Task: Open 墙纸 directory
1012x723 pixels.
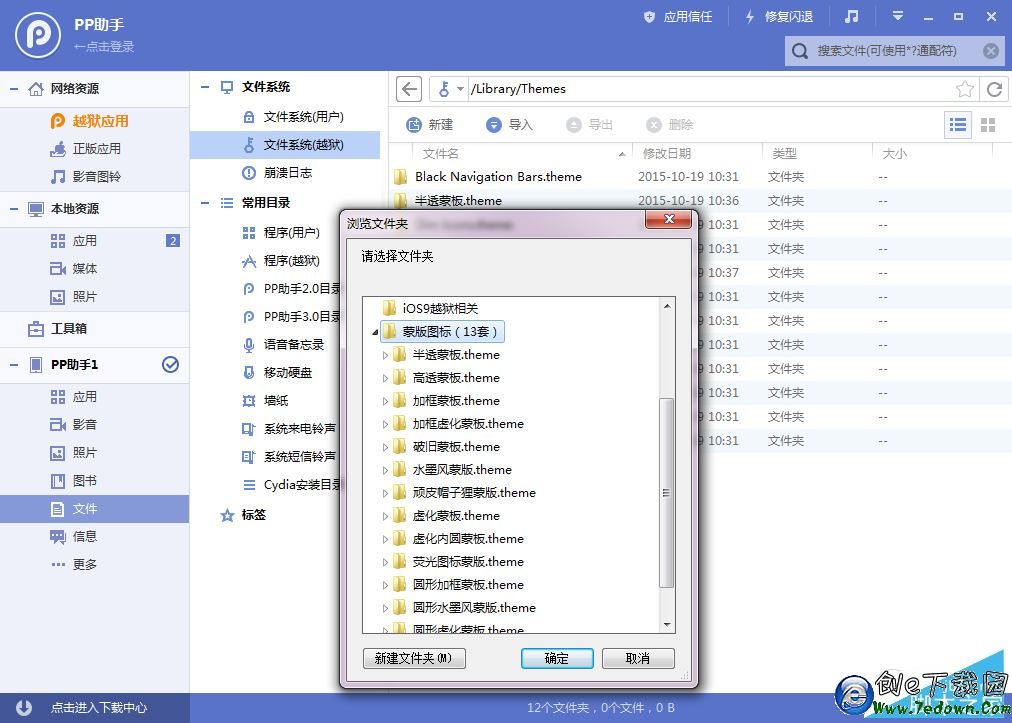Action: click(x=265, y=400)
